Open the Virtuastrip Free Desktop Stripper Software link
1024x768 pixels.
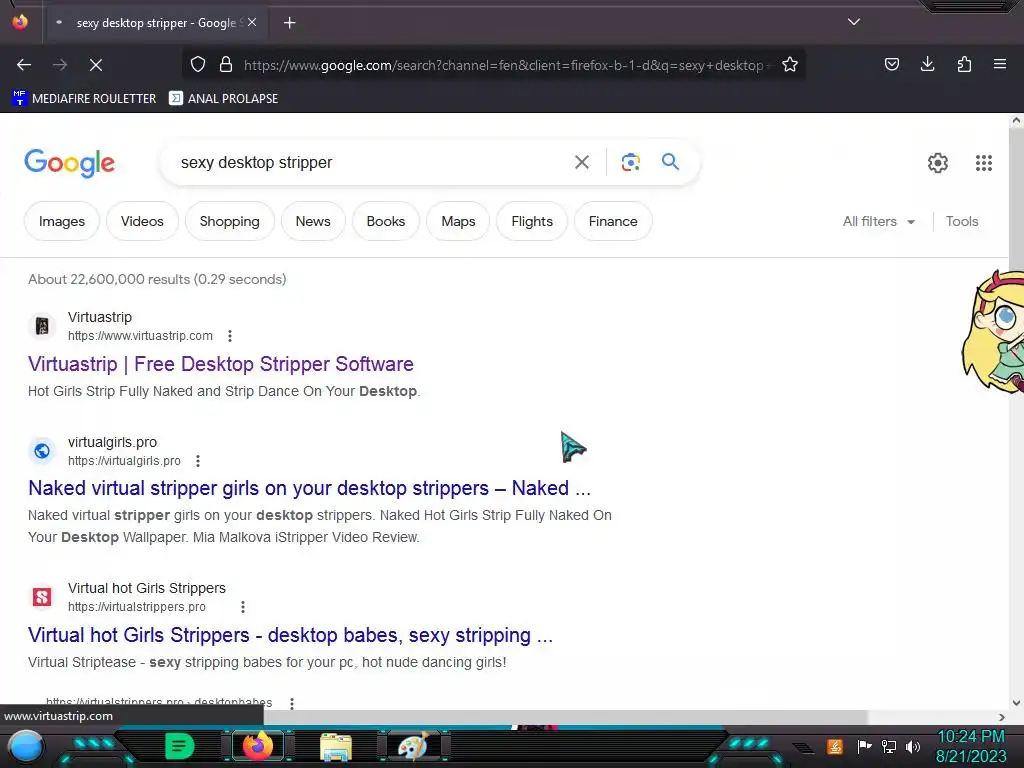(221, 364)
